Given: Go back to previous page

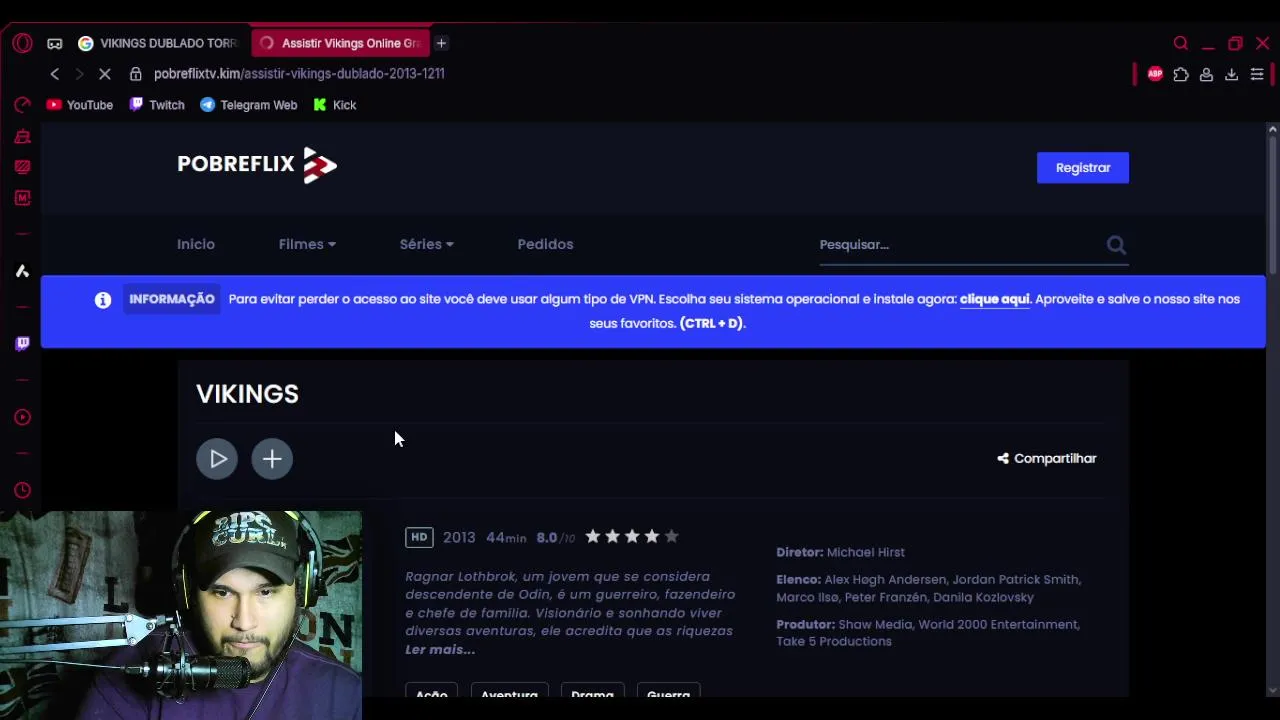Looking at the screenshot, I should click(55, 74).
